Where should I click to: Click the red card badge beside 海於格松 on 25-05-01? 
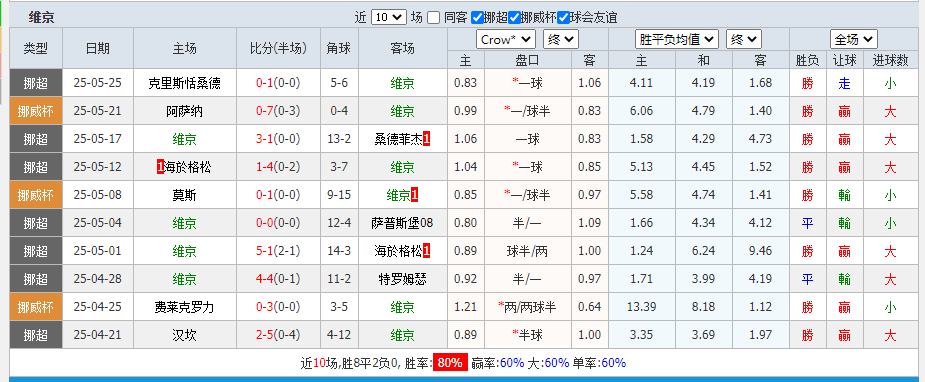427,251
